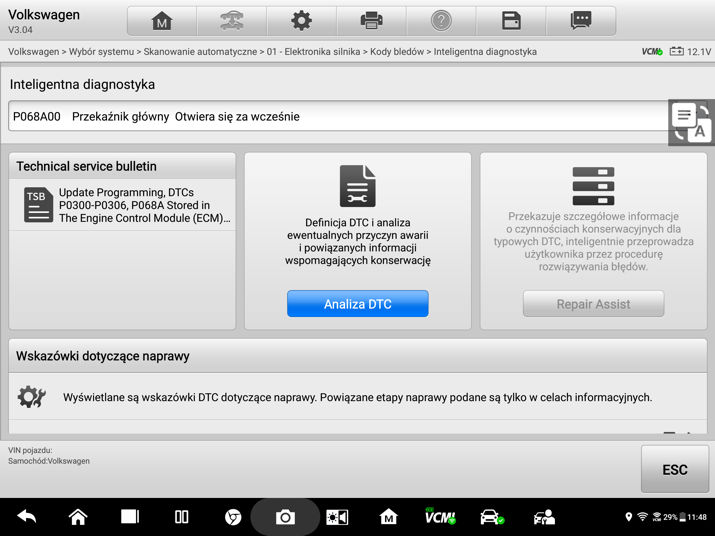This screenshot has height=536, width=715.
Task: Click 'Przekazuje szczegółowe informacje' description text
Action: click(x=593, y=241)
